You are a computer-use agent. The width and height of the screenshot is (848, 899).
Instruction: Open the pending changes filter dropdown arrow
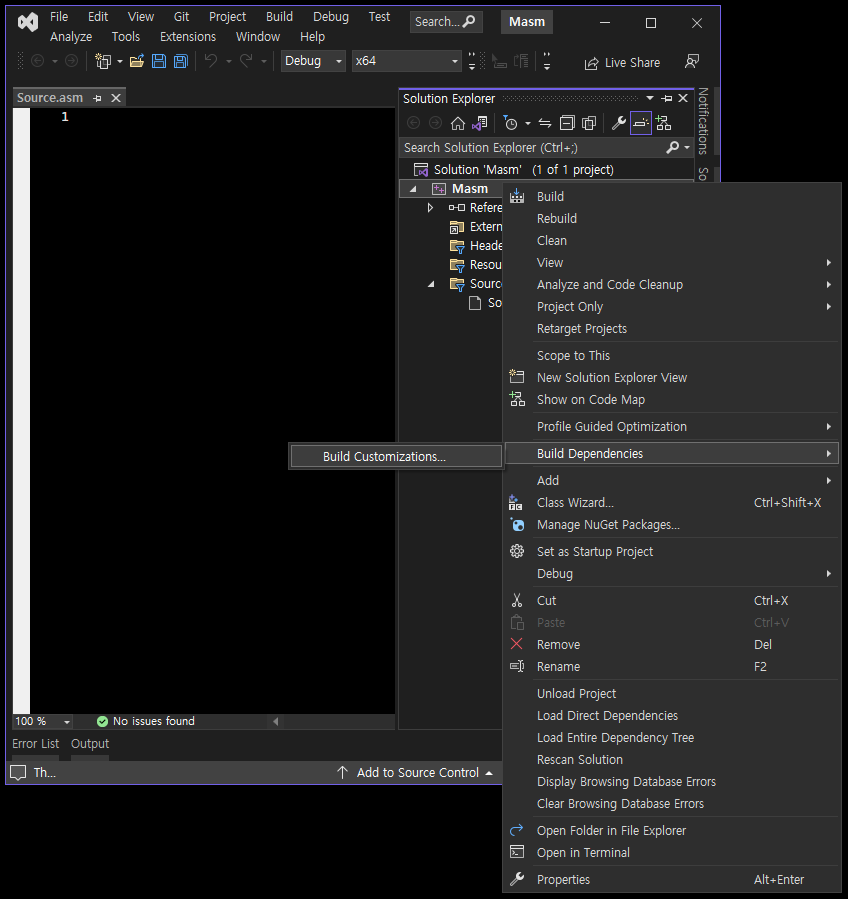(x=527, y=123)
